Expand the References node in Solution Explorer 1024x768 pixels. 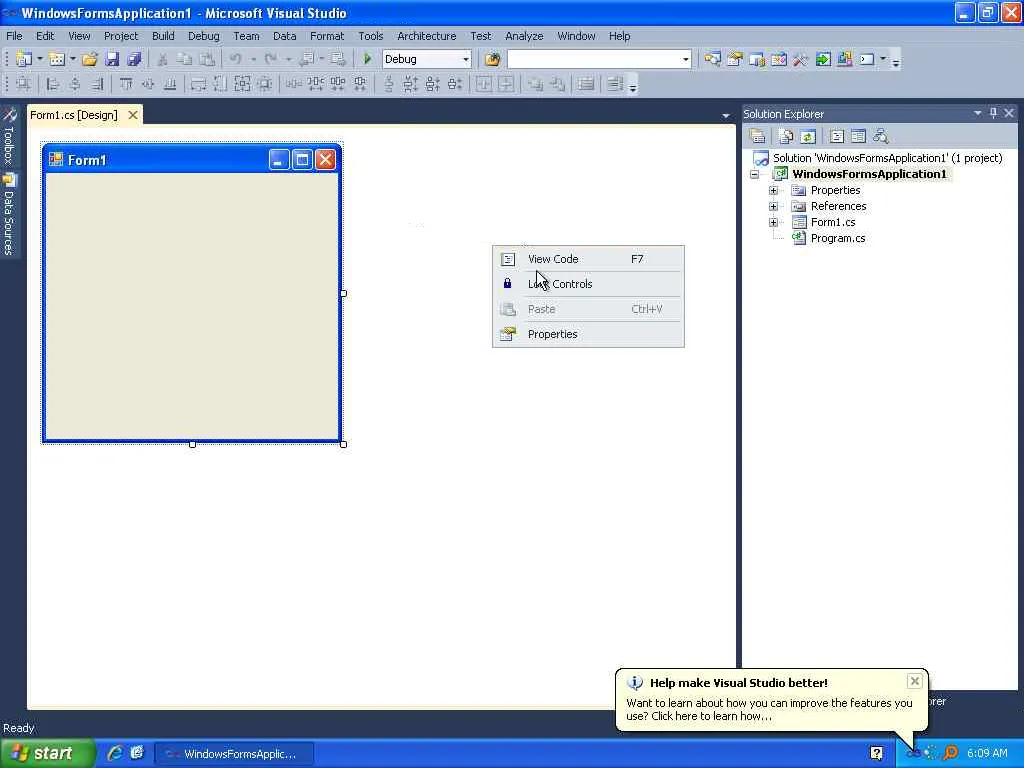point(773,206)
